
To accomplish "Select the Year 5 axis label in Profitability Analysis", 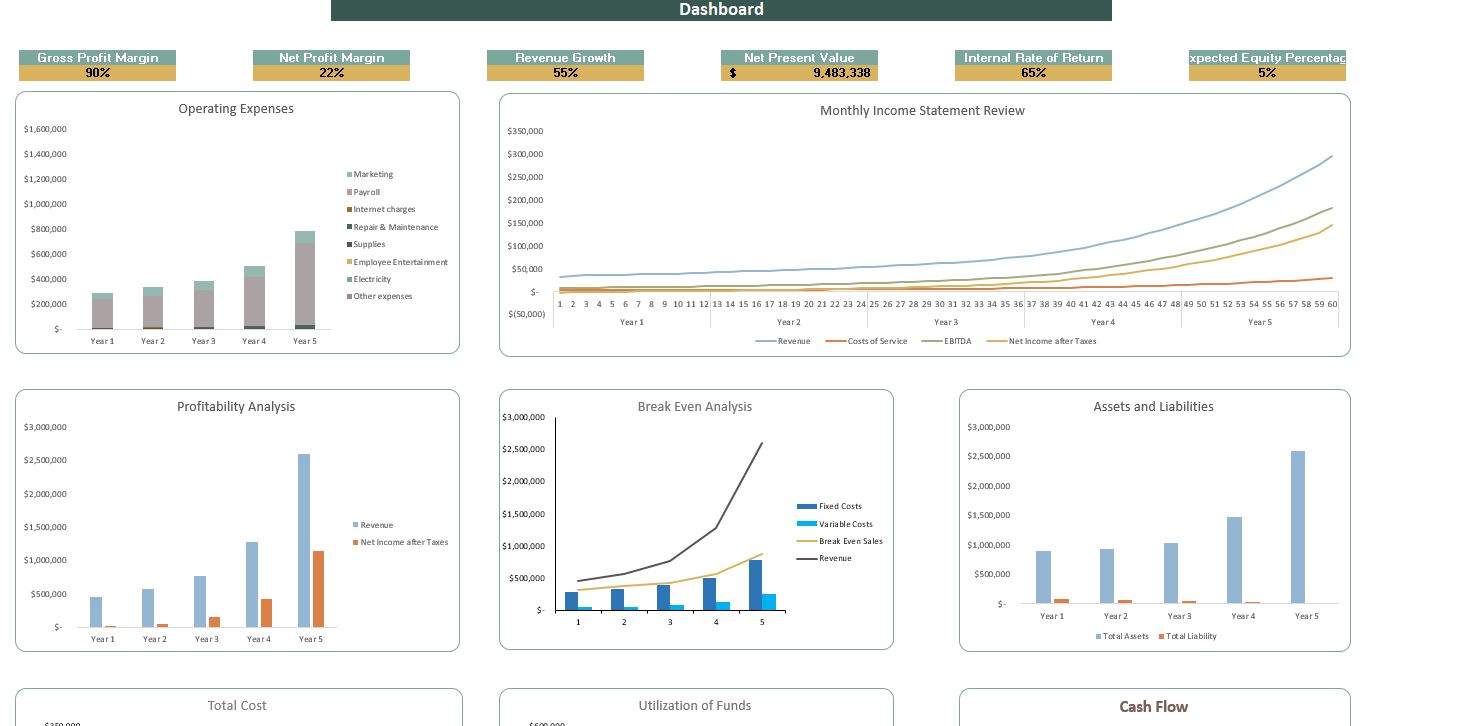I will click(311, 639).
